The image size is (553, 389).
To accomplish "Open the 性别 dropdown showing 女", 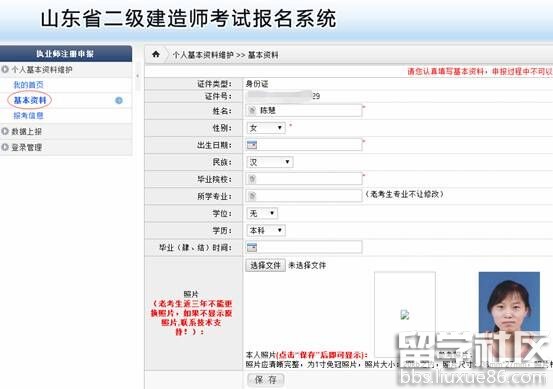I will pos(266,128).
